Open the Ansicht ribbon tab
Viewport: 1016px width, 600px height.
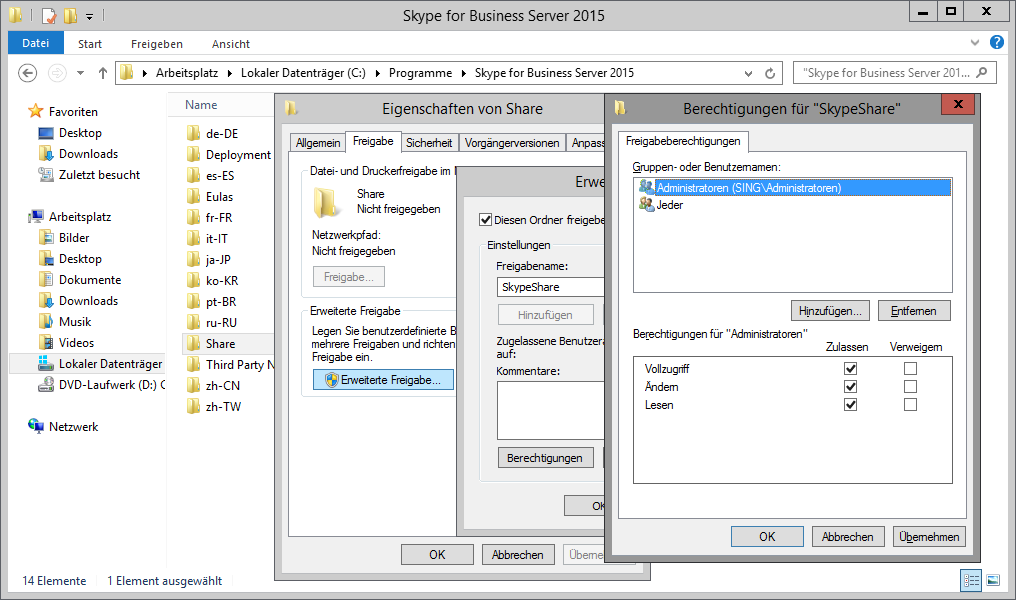point(231,43)
